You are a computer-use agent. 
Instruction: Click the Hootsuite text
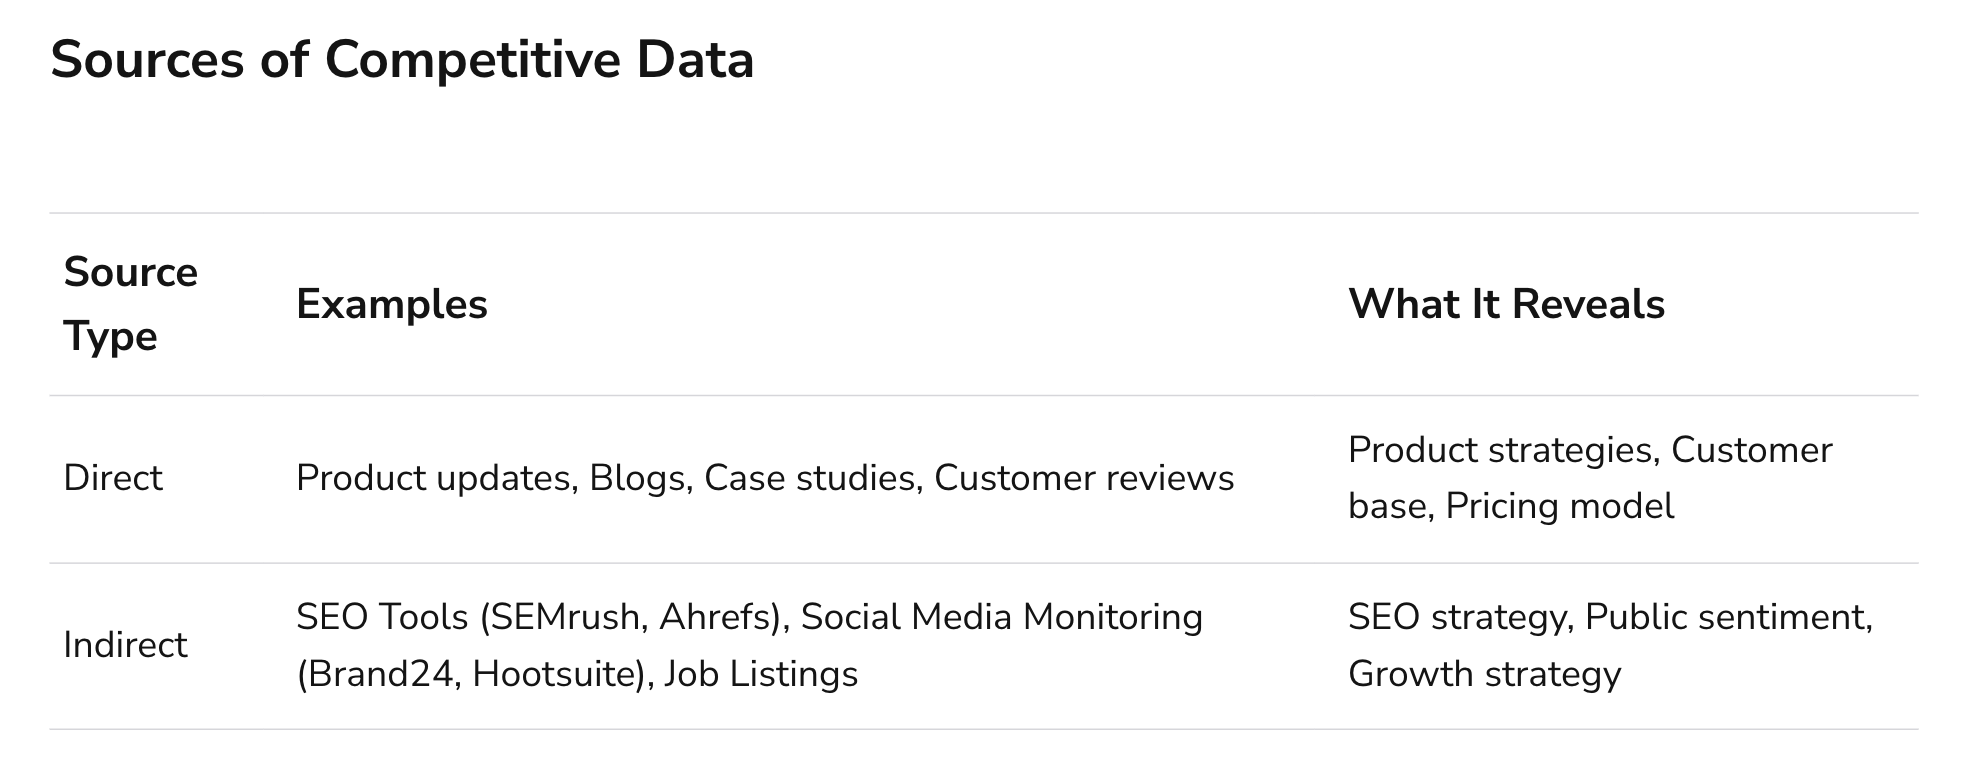point(553,674)
